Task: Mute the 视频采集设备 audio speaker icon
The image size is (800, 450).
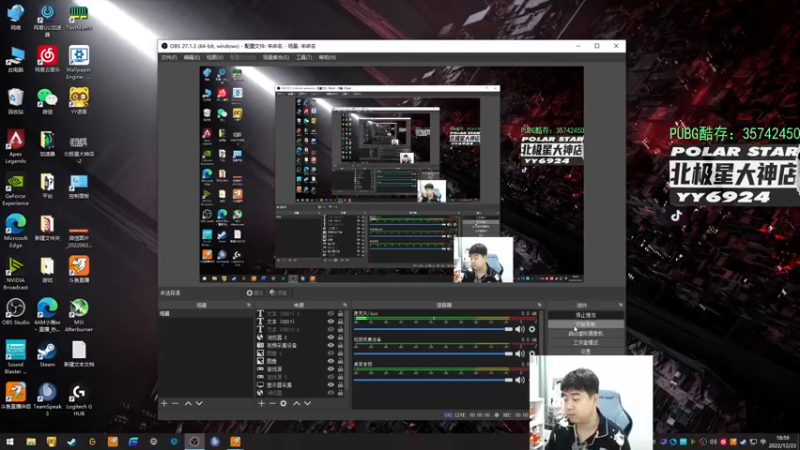Action: coord(520,354)
